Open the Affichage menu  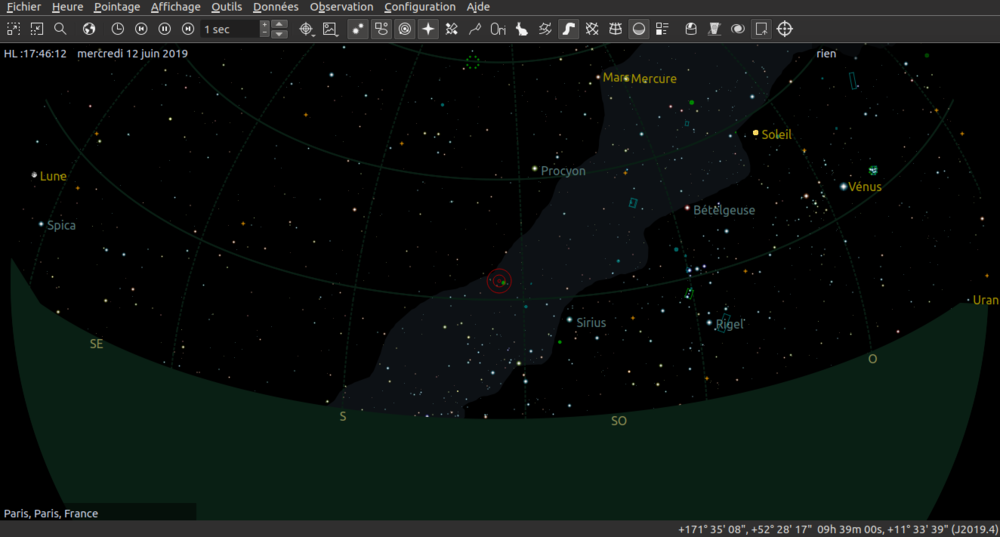click(x=175, y=7)
